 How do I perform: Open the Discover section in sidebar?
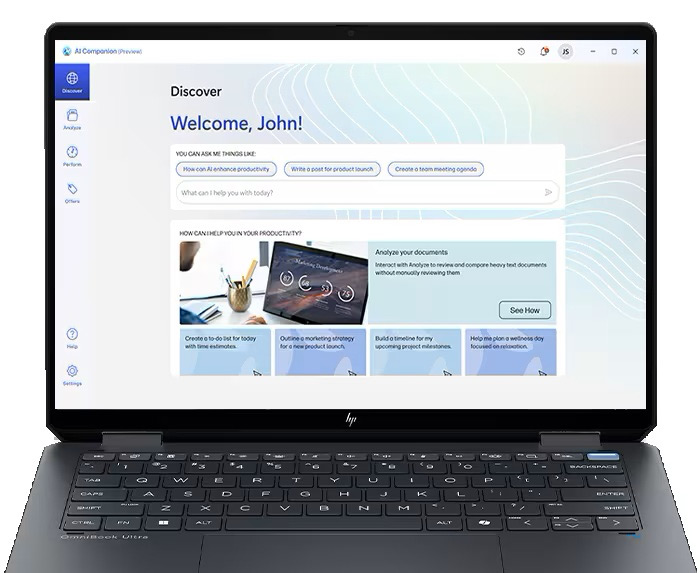[72, 82]
